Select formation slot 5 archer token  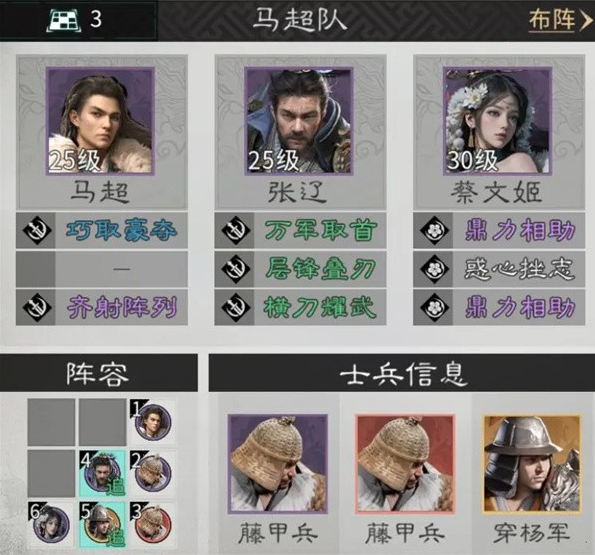102,525
